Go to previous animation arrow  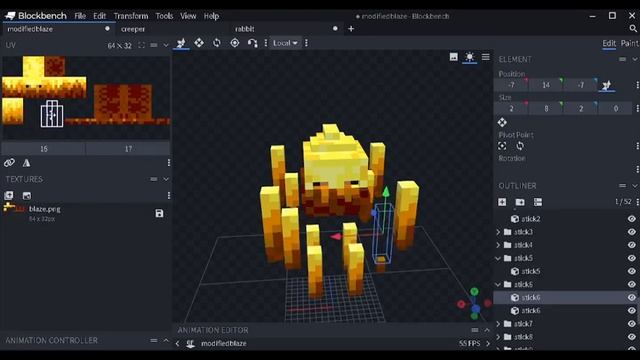click(178, 343)
